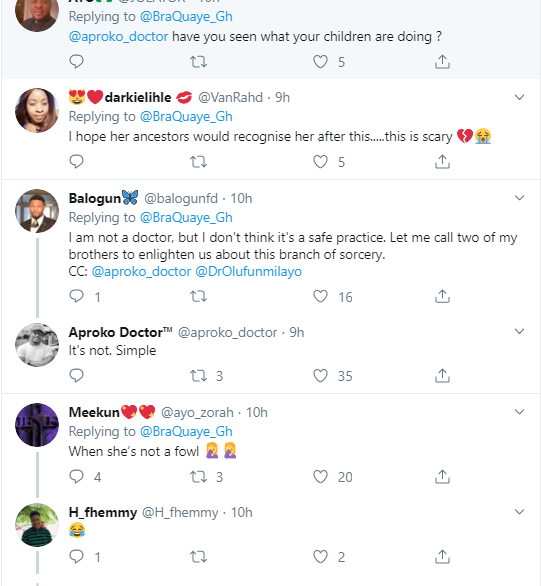Open more options on Aproko Doctor's tweet

pyautogui.click(x=519, y=331)
